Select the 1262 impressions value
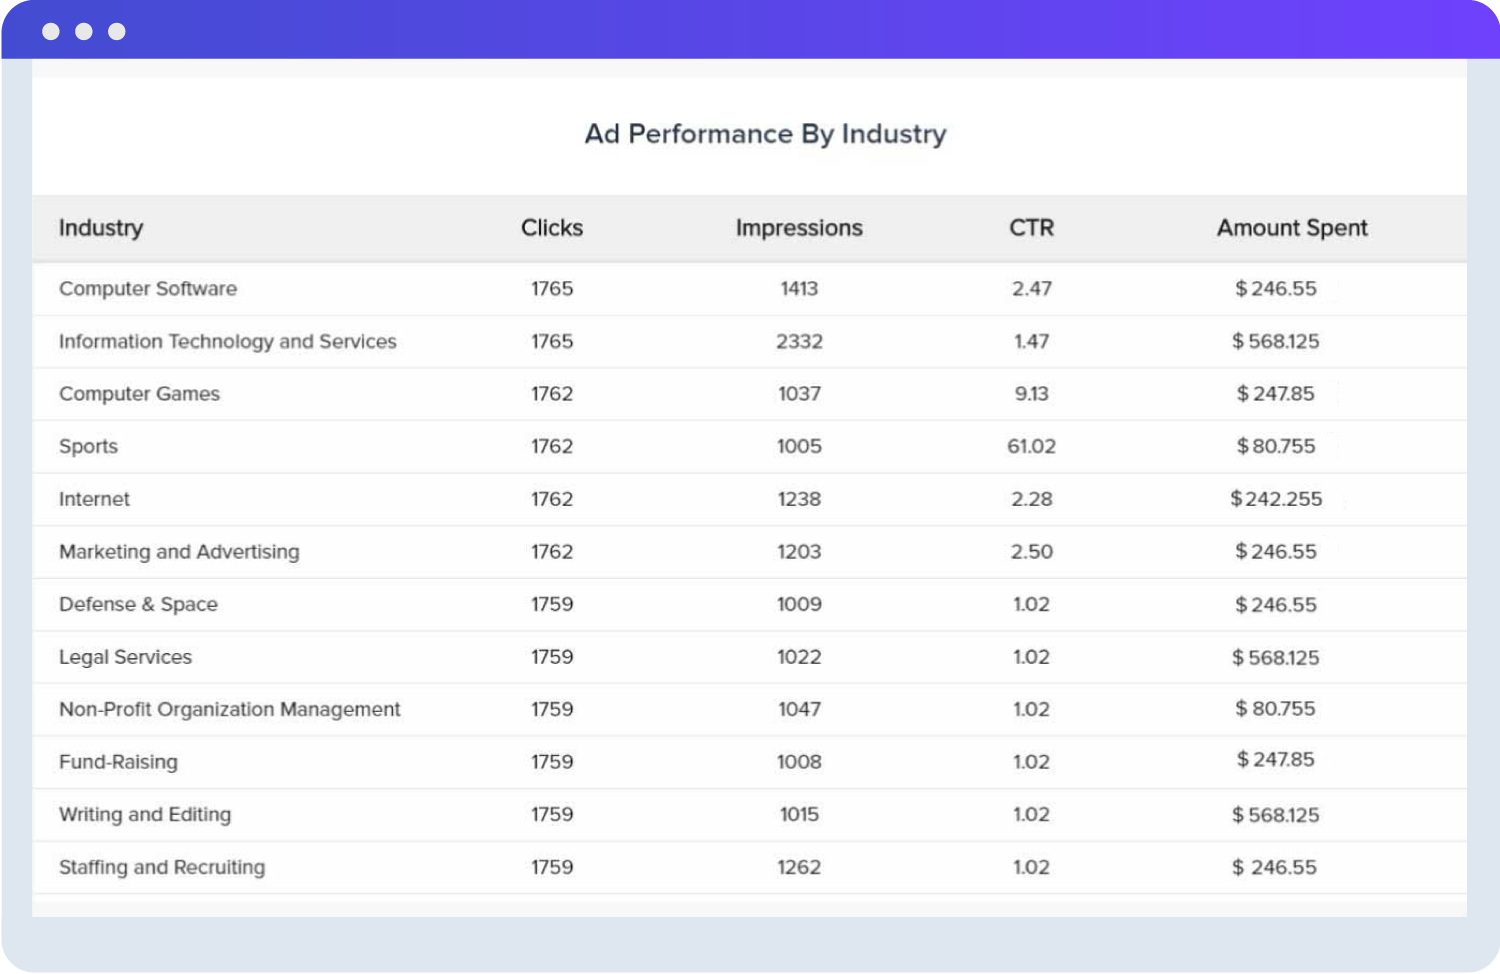 click(x=799, y=867)
